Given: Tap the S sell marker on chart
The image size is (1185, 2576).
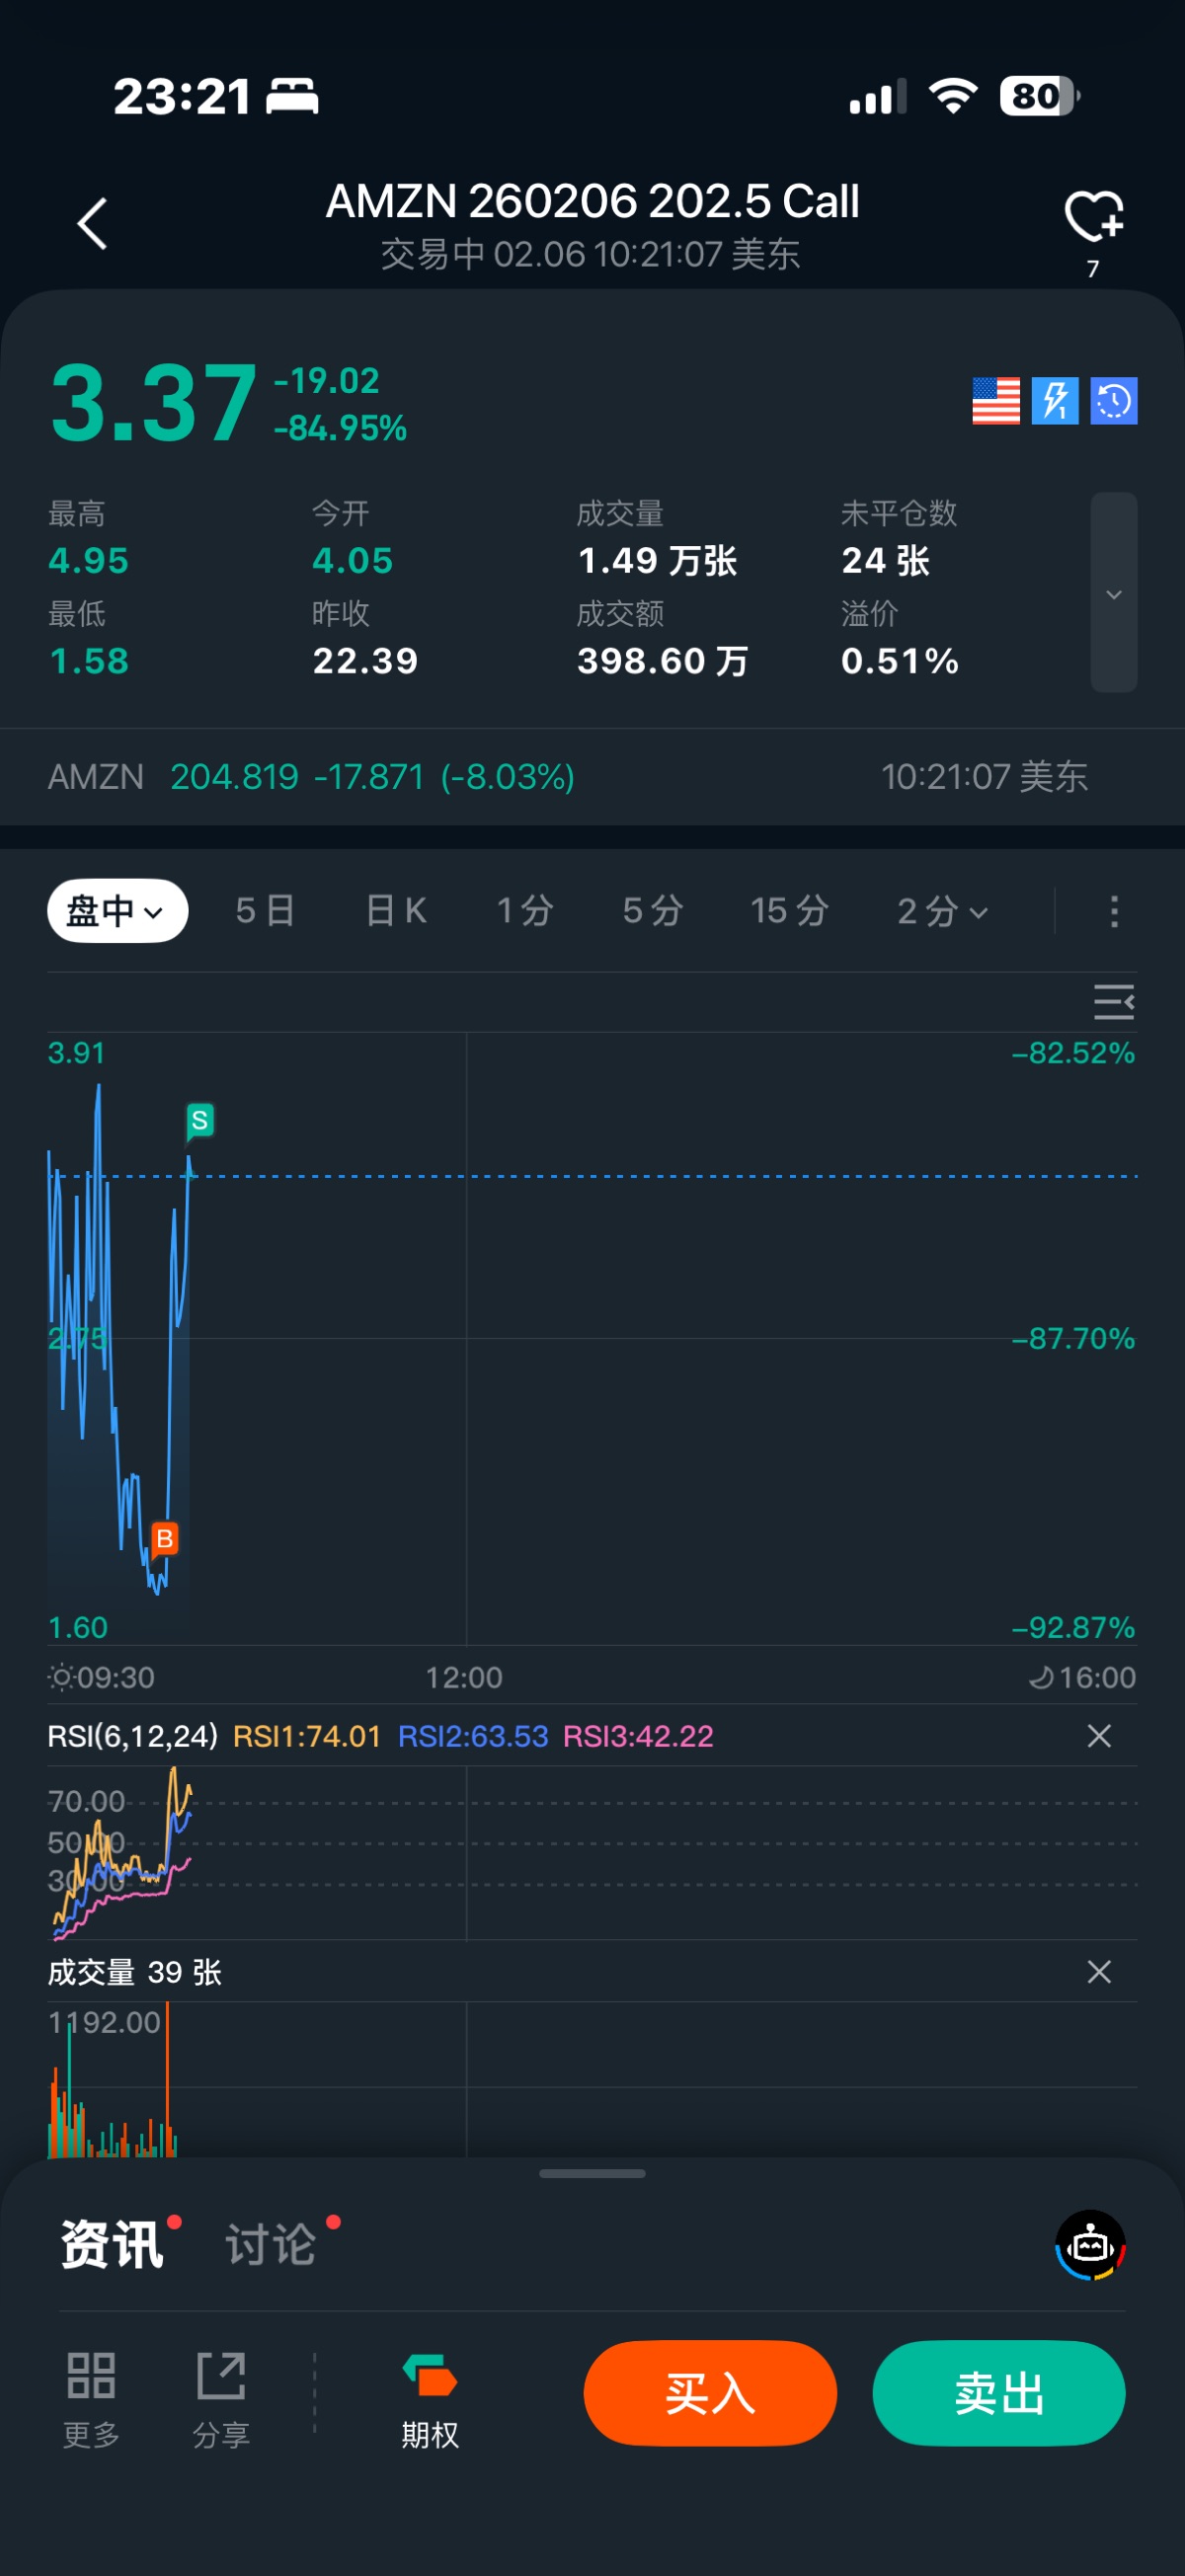Looking at the screenshot, I should [200, 1120].
